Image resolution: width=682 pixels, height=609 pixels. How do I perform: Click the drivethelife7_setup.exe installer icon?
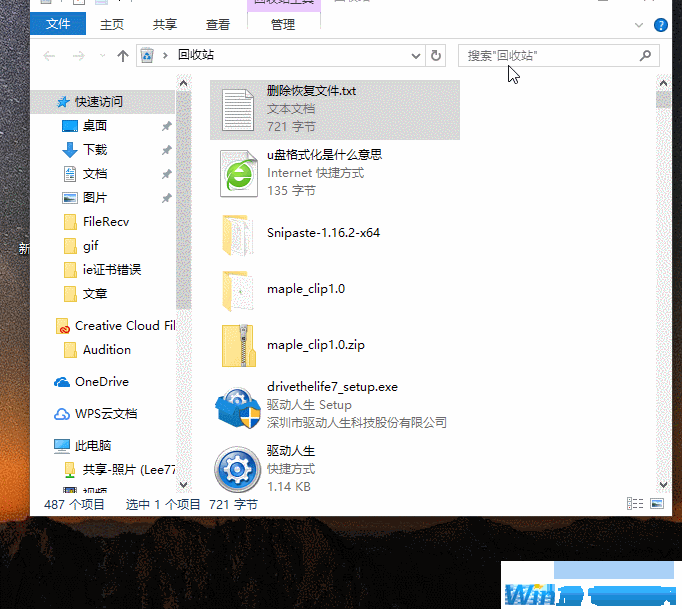click(x=237, y=405)
